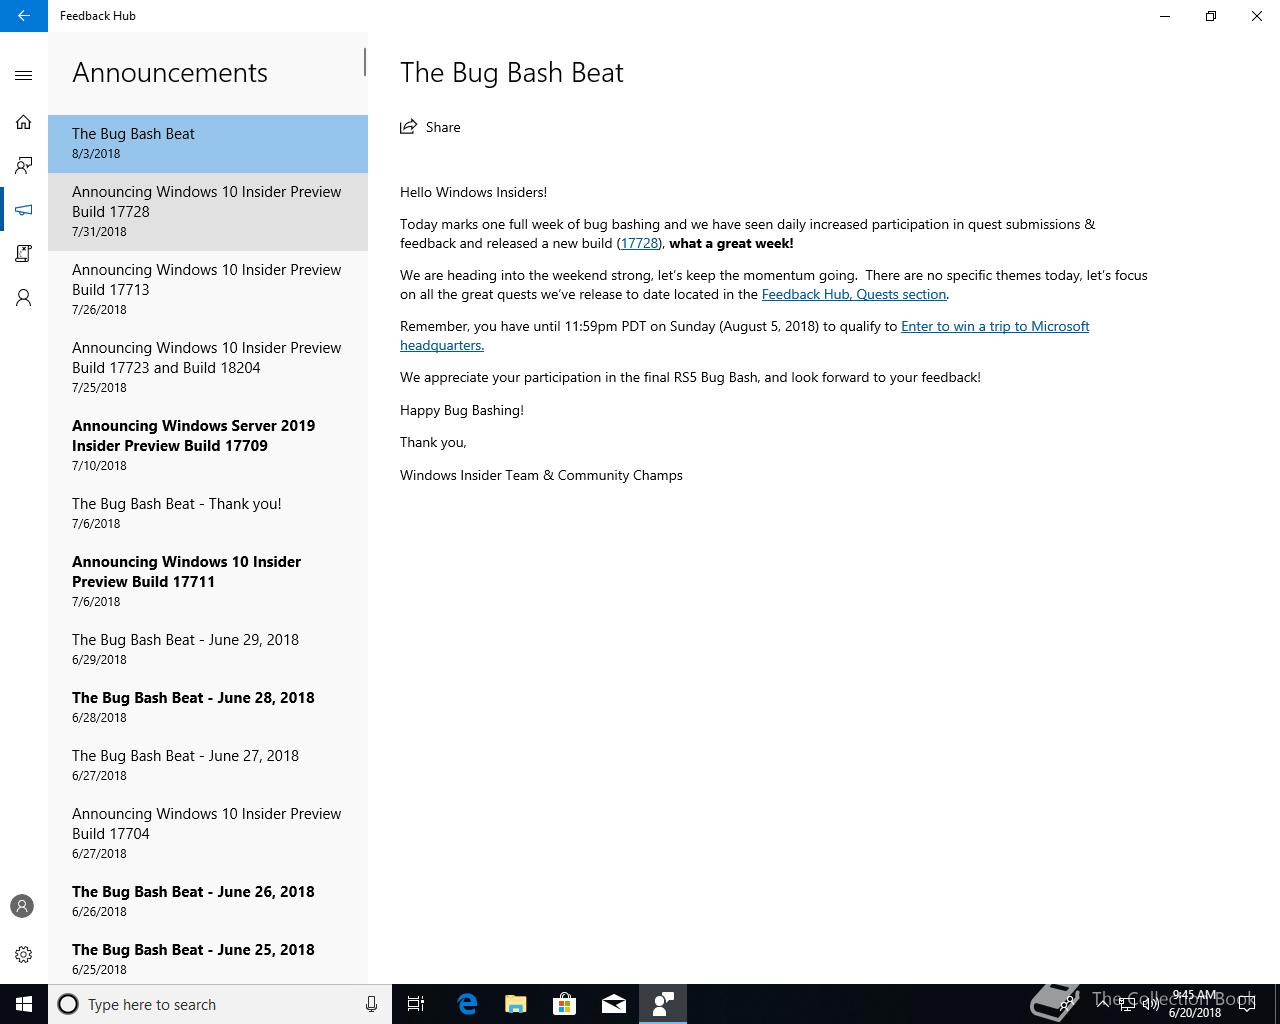Expand the hamburger navigation menu
Image resolution: width=1280 pixels, height=1024 pixels.
point(24,75)
